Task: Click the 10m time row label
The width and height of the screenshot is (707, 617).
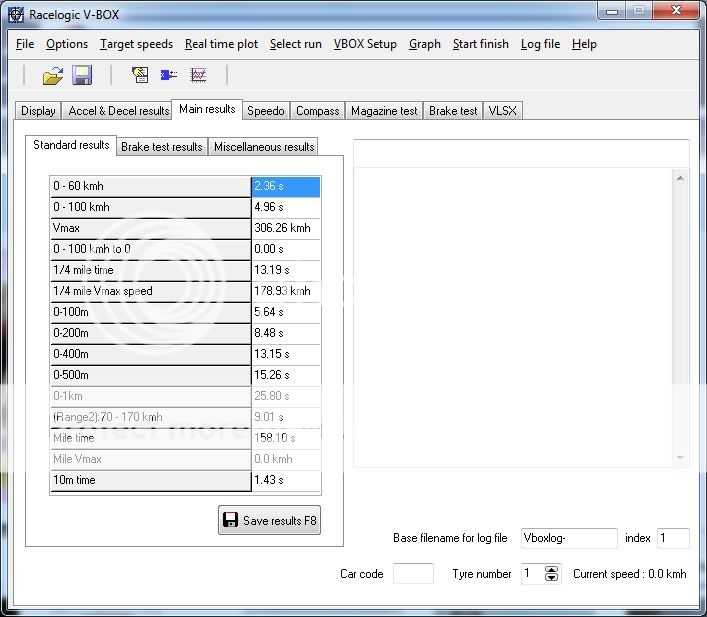Action: point(150,480)
